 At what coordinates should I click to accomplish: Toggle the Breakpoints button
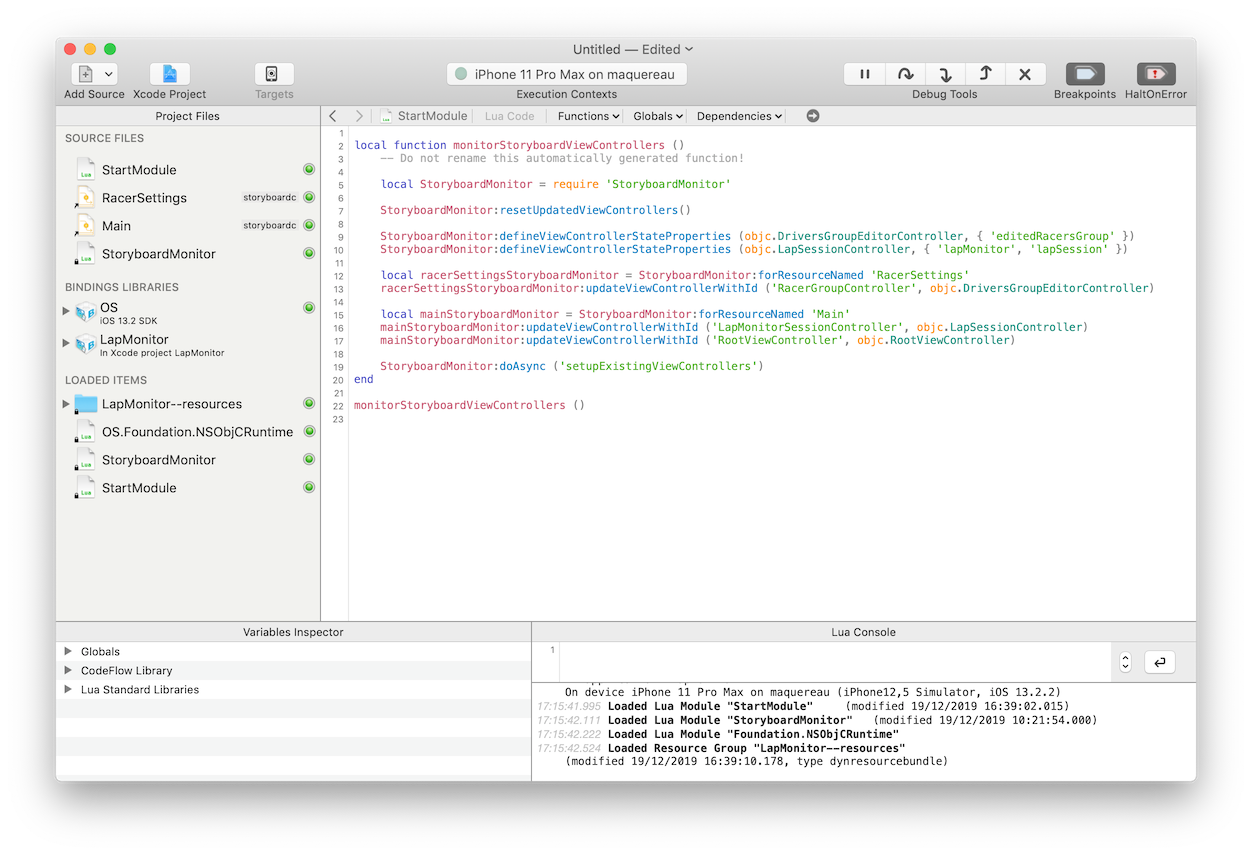(x=1085, y=74)
